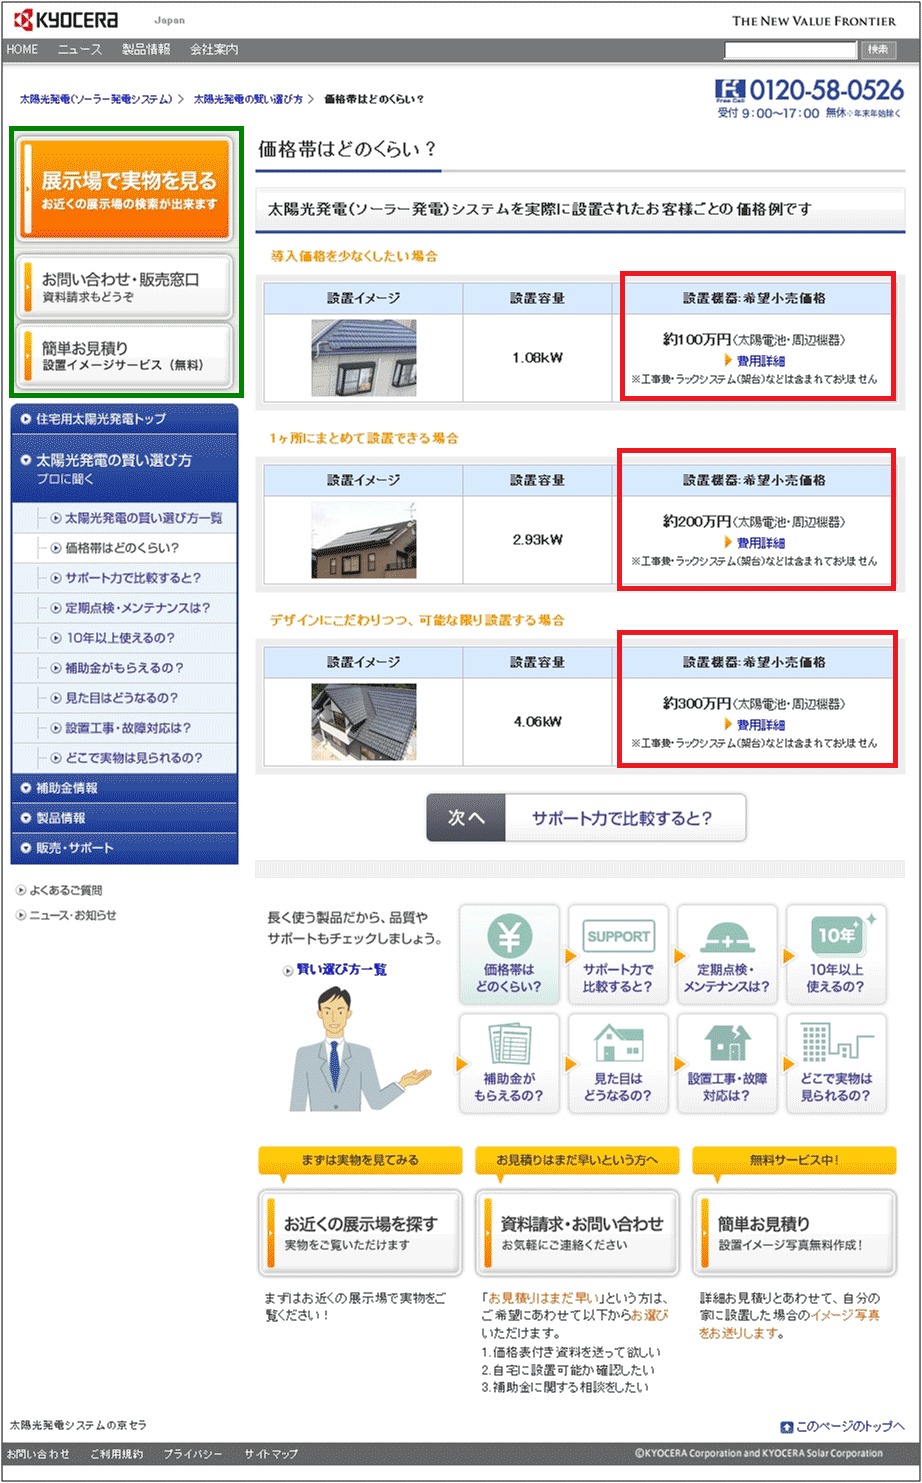Click the お近くの展示場を探す button
922x1483 pixels.
point(360,1232)
